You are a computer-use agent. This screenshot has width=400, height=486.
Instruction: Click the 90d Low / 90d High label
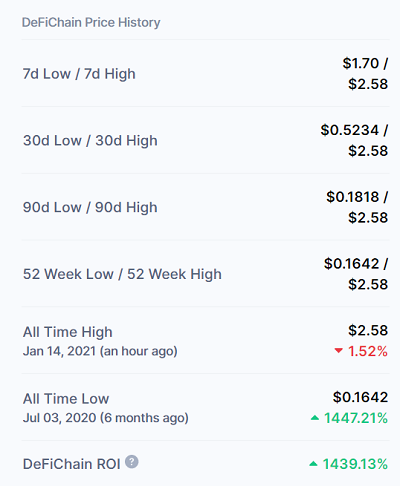[x=90, y=207]
